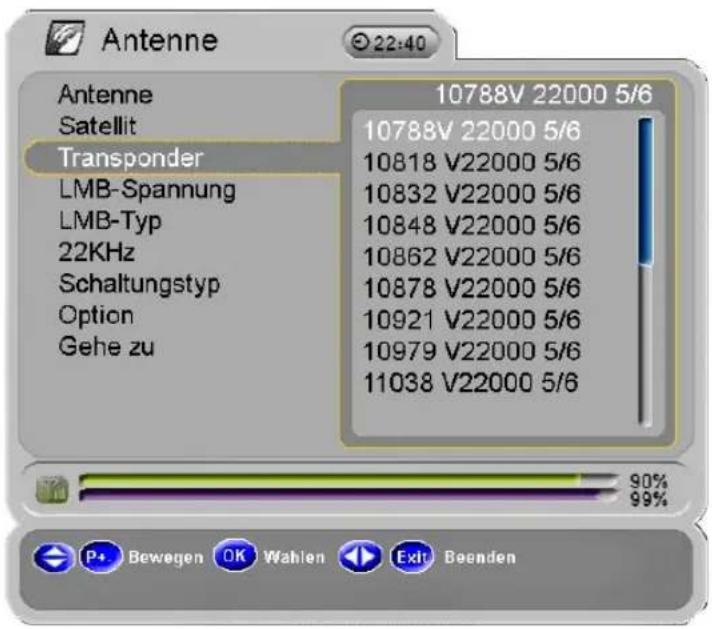Select transponder 10848 V22000 5/6
This screenshot has height=629, width=712.
[x=472, y=225]
